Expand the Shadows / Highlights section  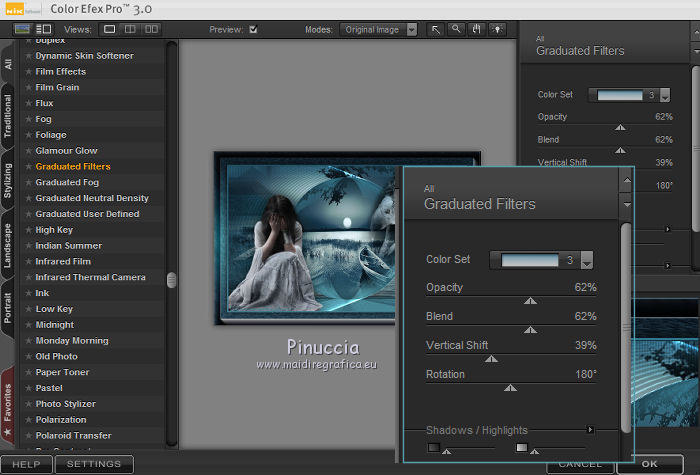(590, 430)
